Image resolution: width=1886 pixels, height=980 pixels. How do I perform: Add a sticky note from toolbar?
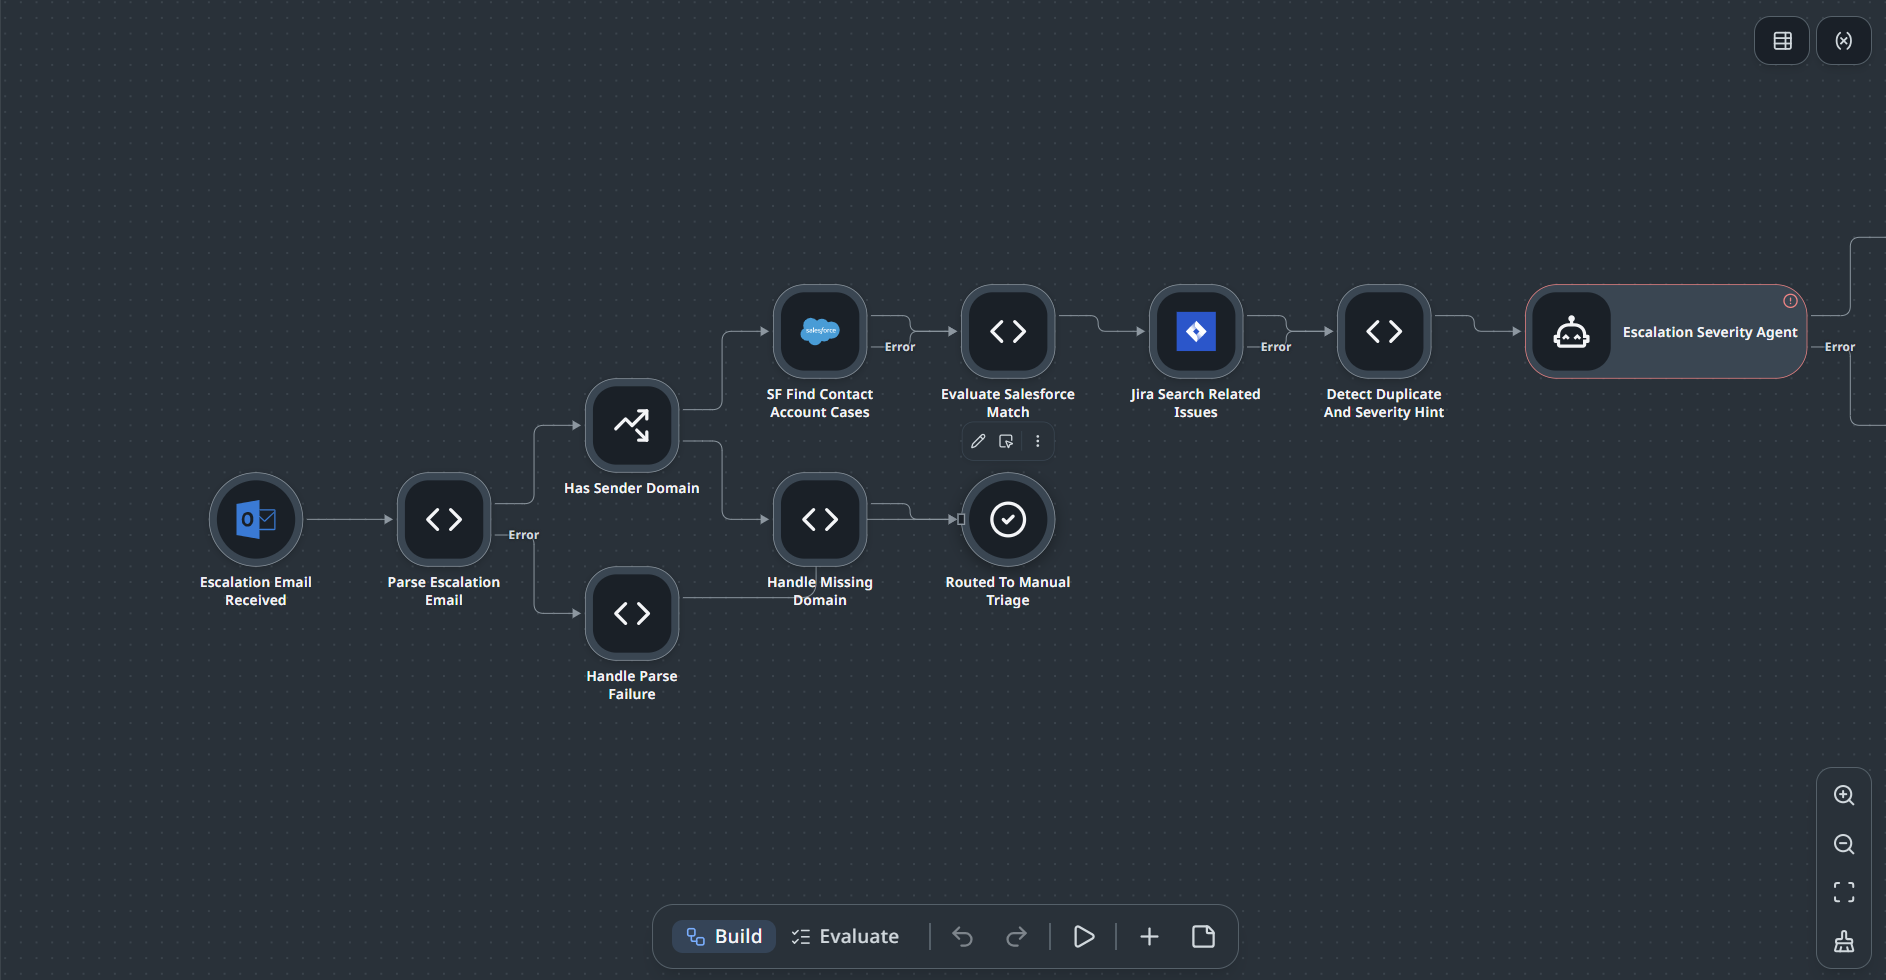coord(1203,936)
